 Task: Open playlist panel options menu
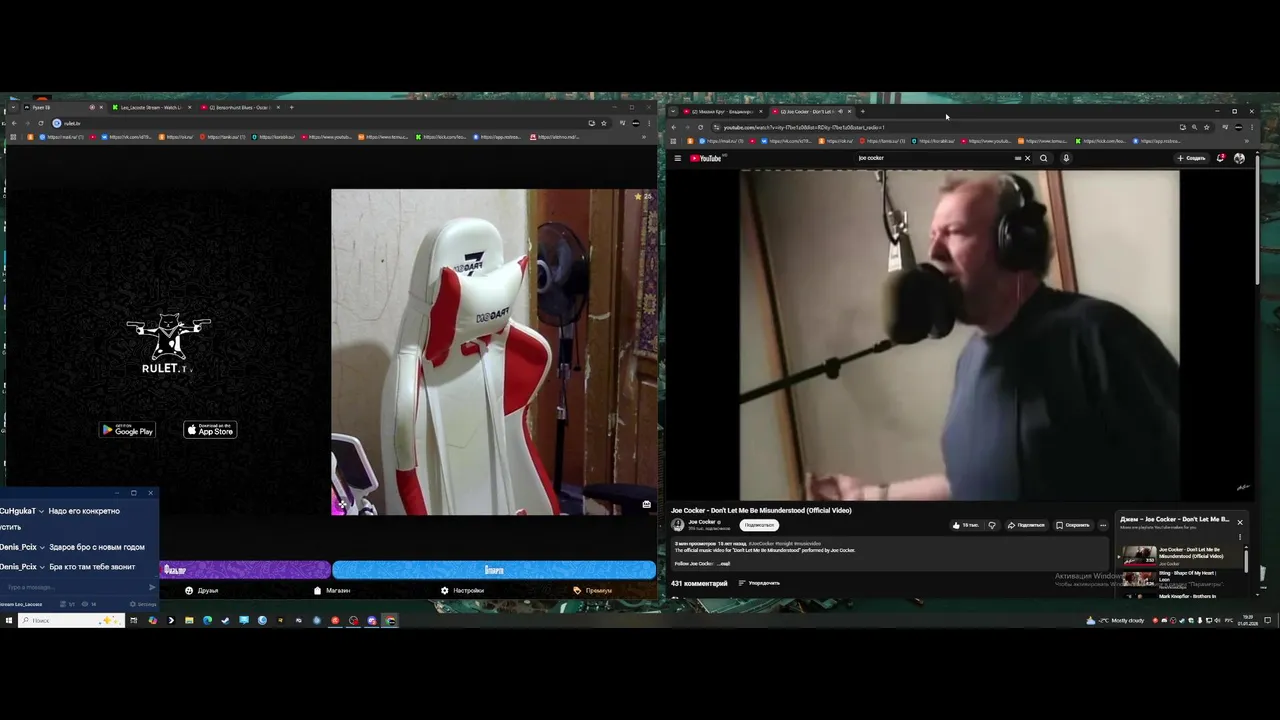tap(1240, 537)
